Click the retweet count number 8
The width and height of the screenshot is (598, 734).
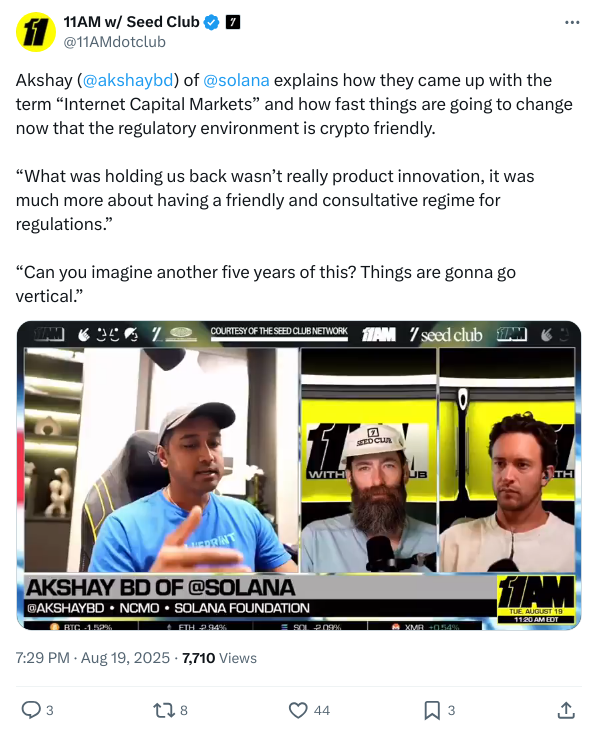(x=184, y=711)
